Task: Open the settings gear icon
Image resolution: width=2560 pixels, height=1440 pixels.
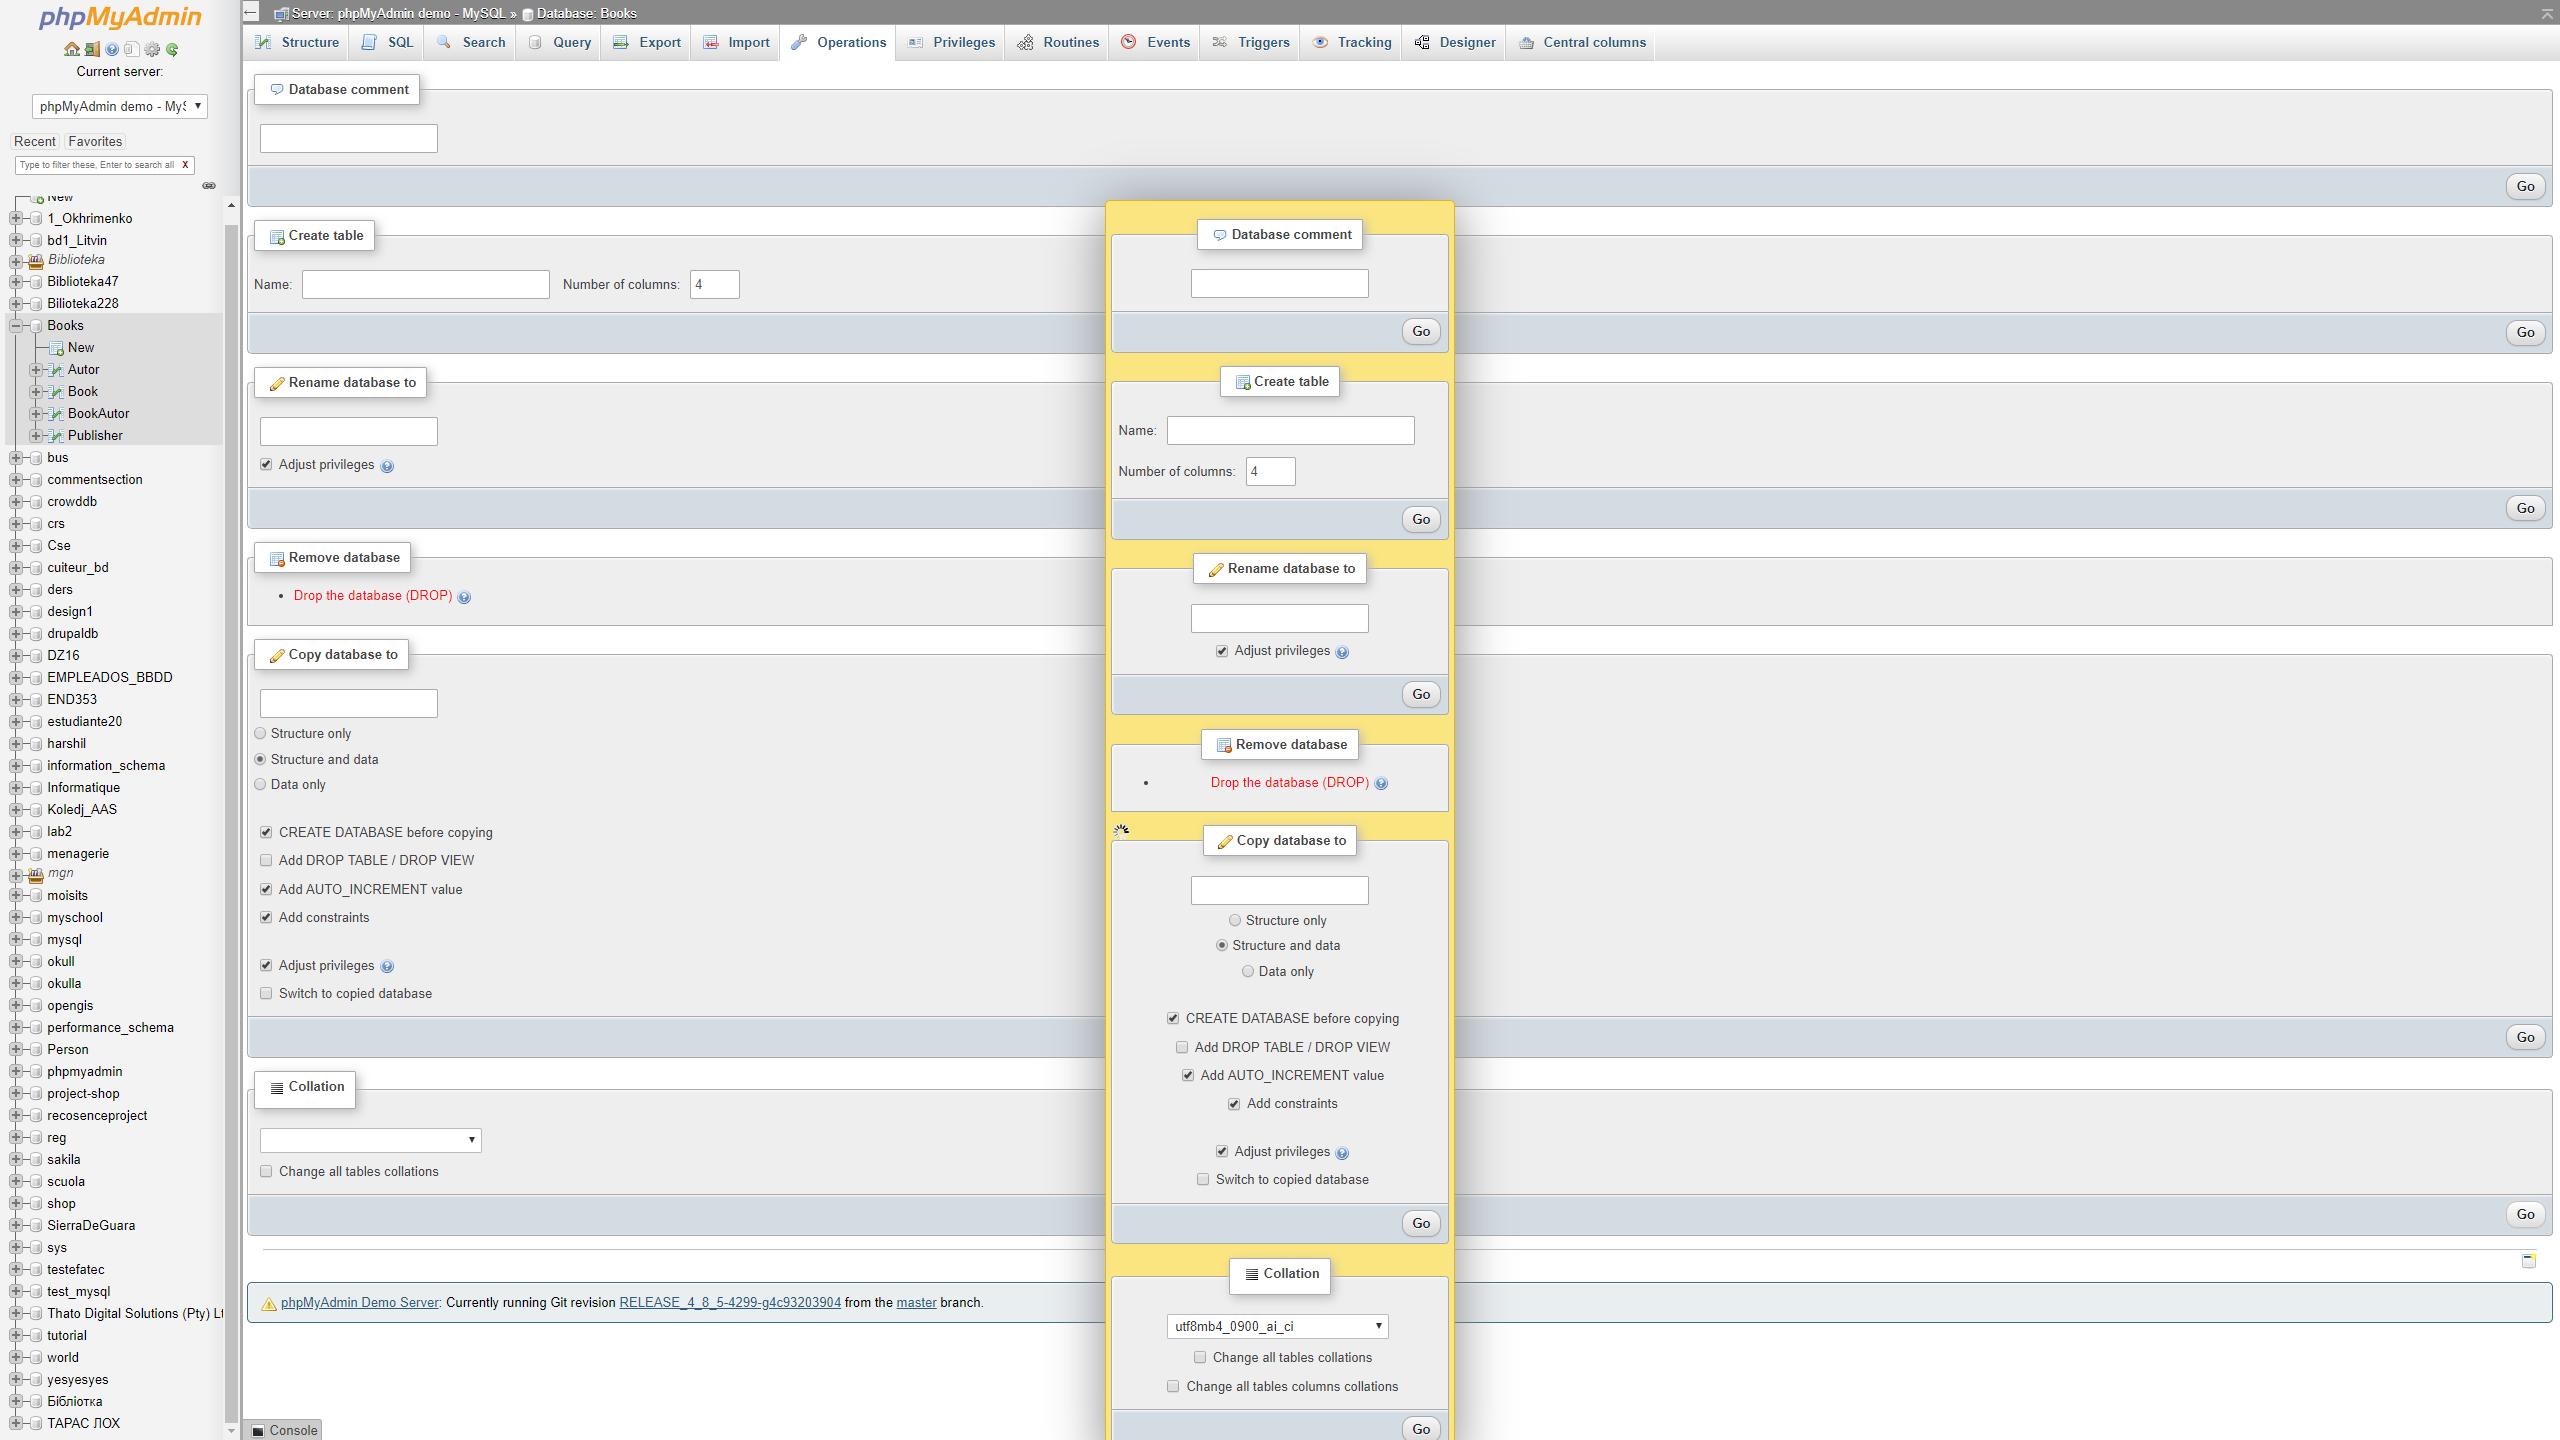Action: click(x=152, y=49)
